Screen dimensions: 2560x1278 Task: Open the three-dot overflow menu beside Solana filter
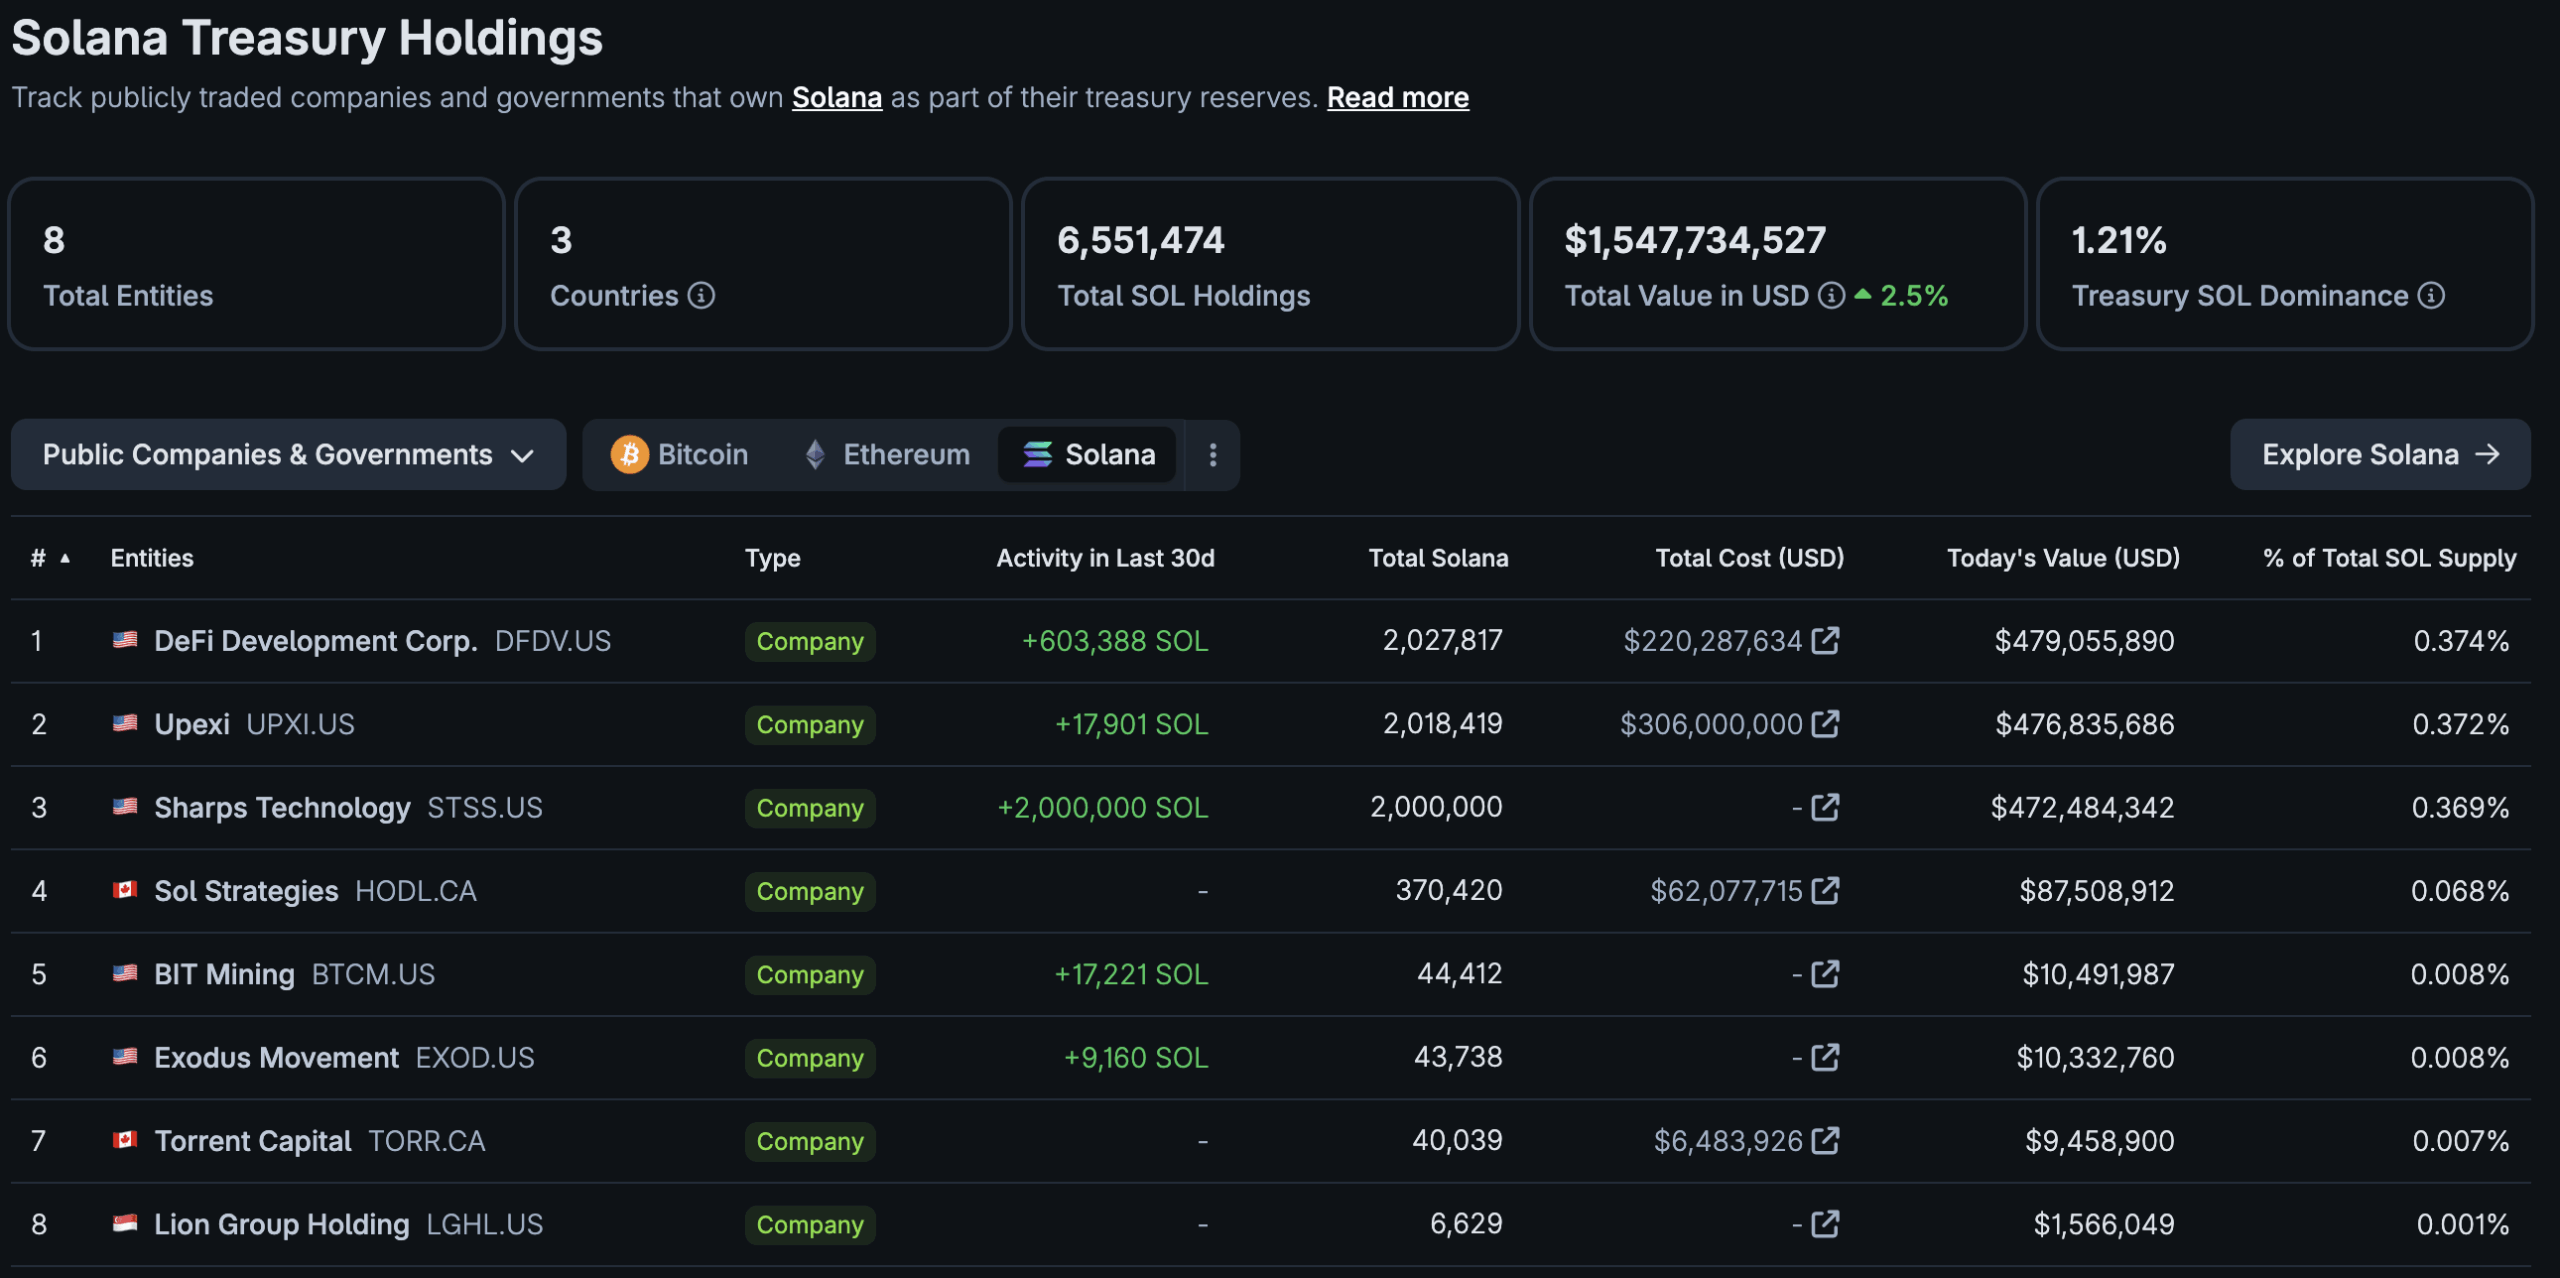[1212, 454]
